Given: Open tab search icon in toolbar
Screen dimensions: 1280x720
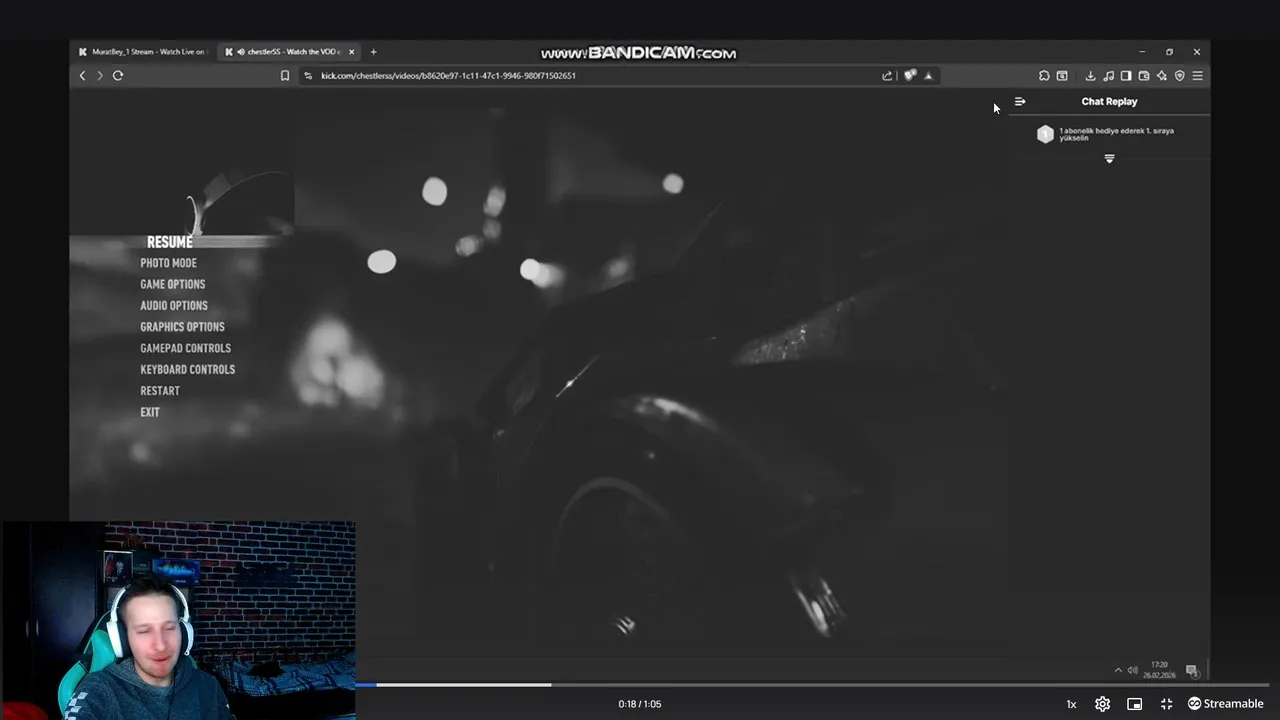Looking at the screenshot, I should tap(1062, 76).
